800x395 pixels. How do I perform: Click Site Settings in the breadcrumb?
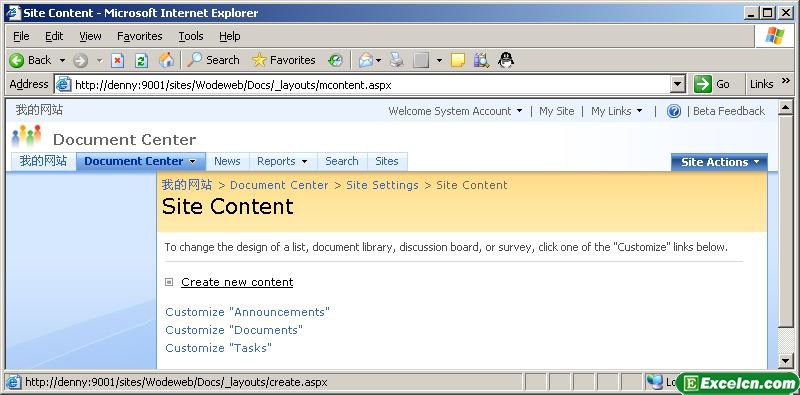click(x=382, y=185)
